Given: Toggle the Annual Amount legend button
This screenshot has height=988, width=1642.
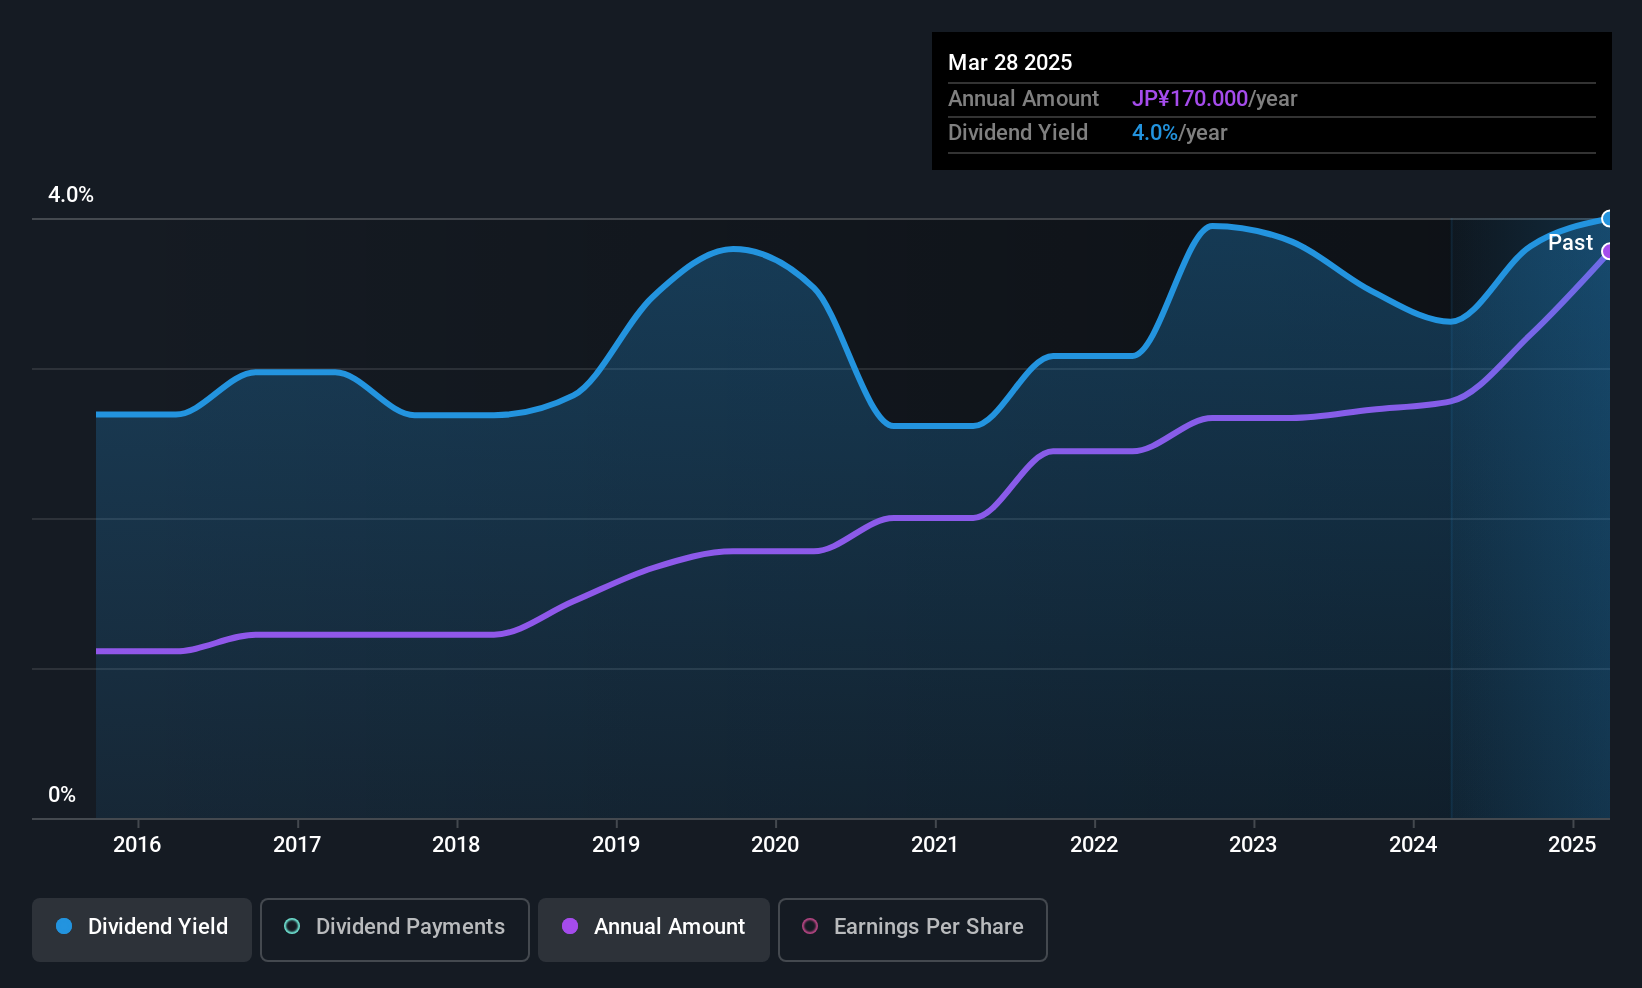Looking at the screenshot, I should click(654, 929).
